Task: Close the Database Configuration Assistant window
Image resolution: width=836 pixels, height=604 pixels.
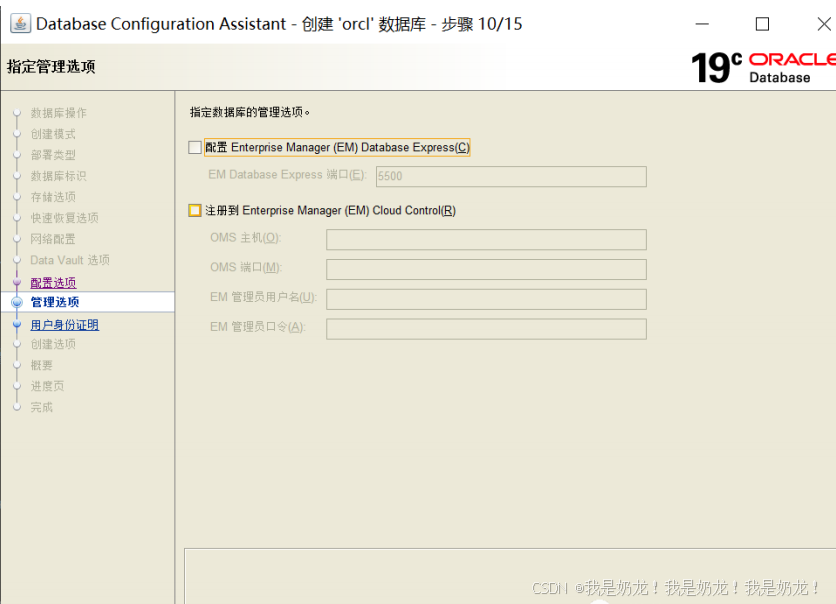Action: point(824,24)
